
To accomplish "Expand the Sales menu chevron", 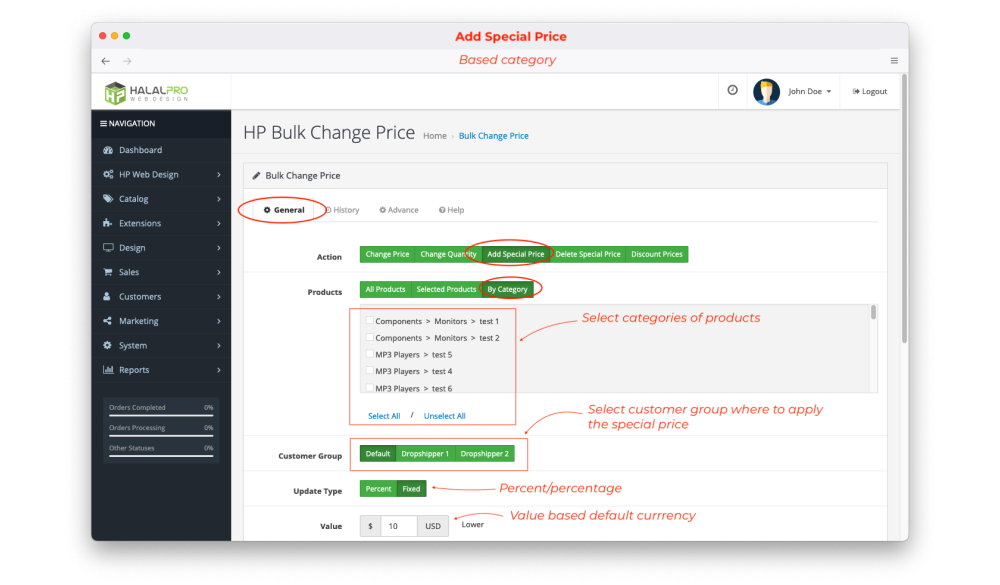I will [x=219, y=272].
